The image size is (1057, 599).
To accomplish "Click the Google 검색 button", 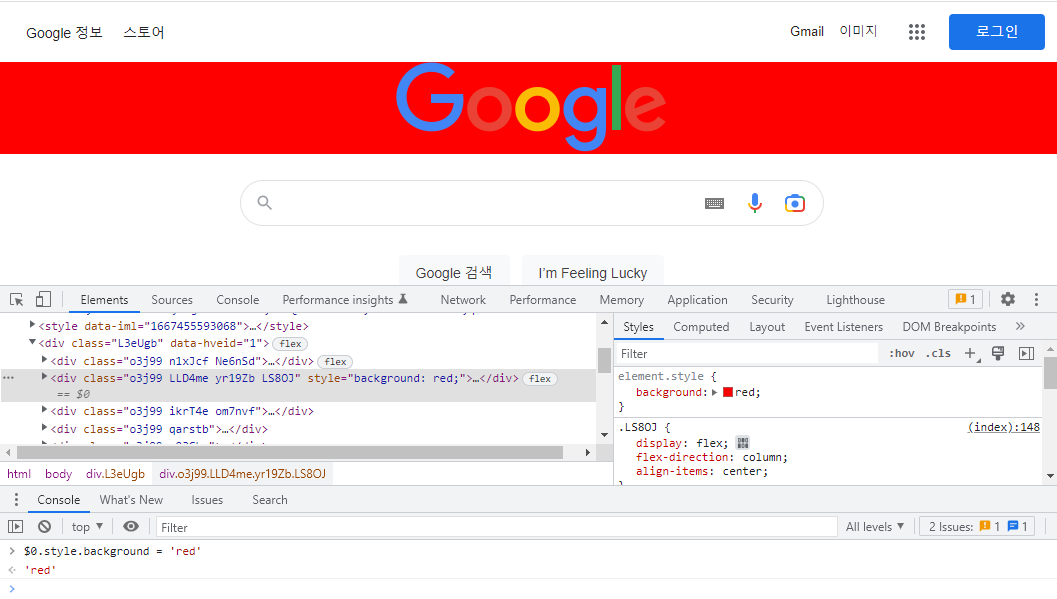I will click(454, 272).
